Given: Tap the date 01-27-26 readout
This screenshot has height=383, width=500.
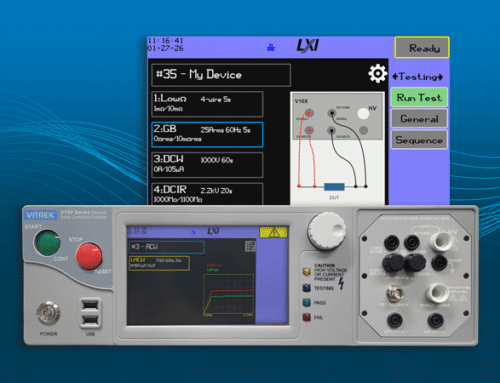Looking at the screenshot, I should pos(165,48).
